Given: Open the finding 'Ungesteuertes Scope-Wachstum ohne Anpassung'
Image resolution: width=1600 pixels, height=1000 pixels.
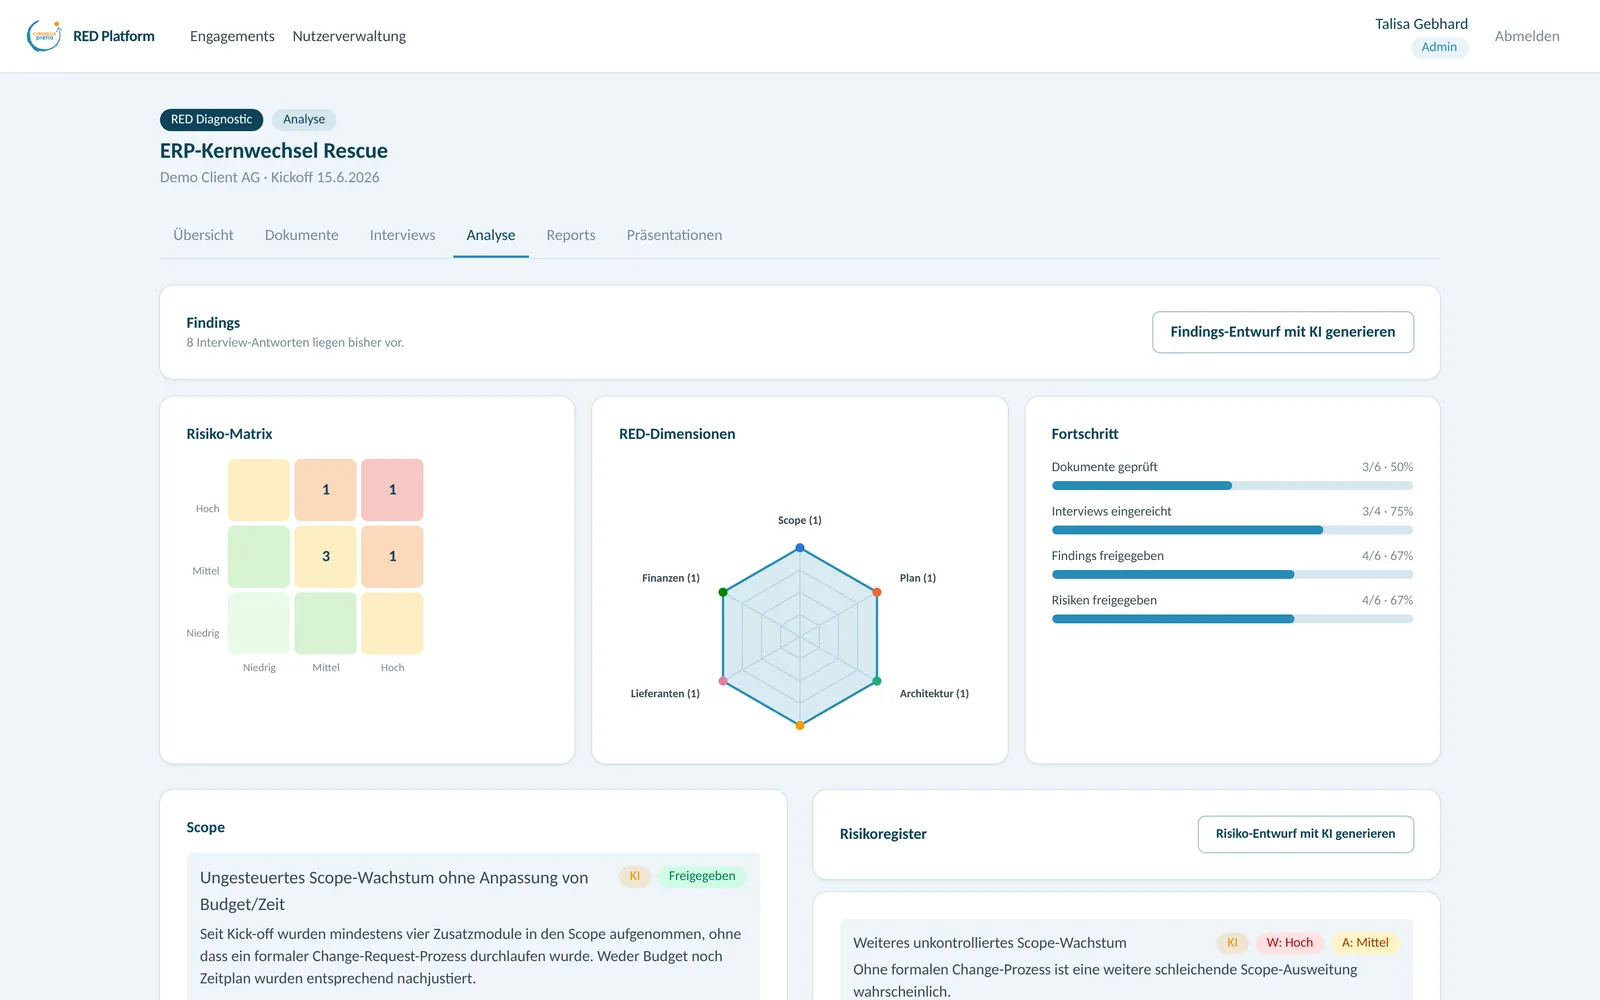Looking at the screenshot, I should [394, 891].
